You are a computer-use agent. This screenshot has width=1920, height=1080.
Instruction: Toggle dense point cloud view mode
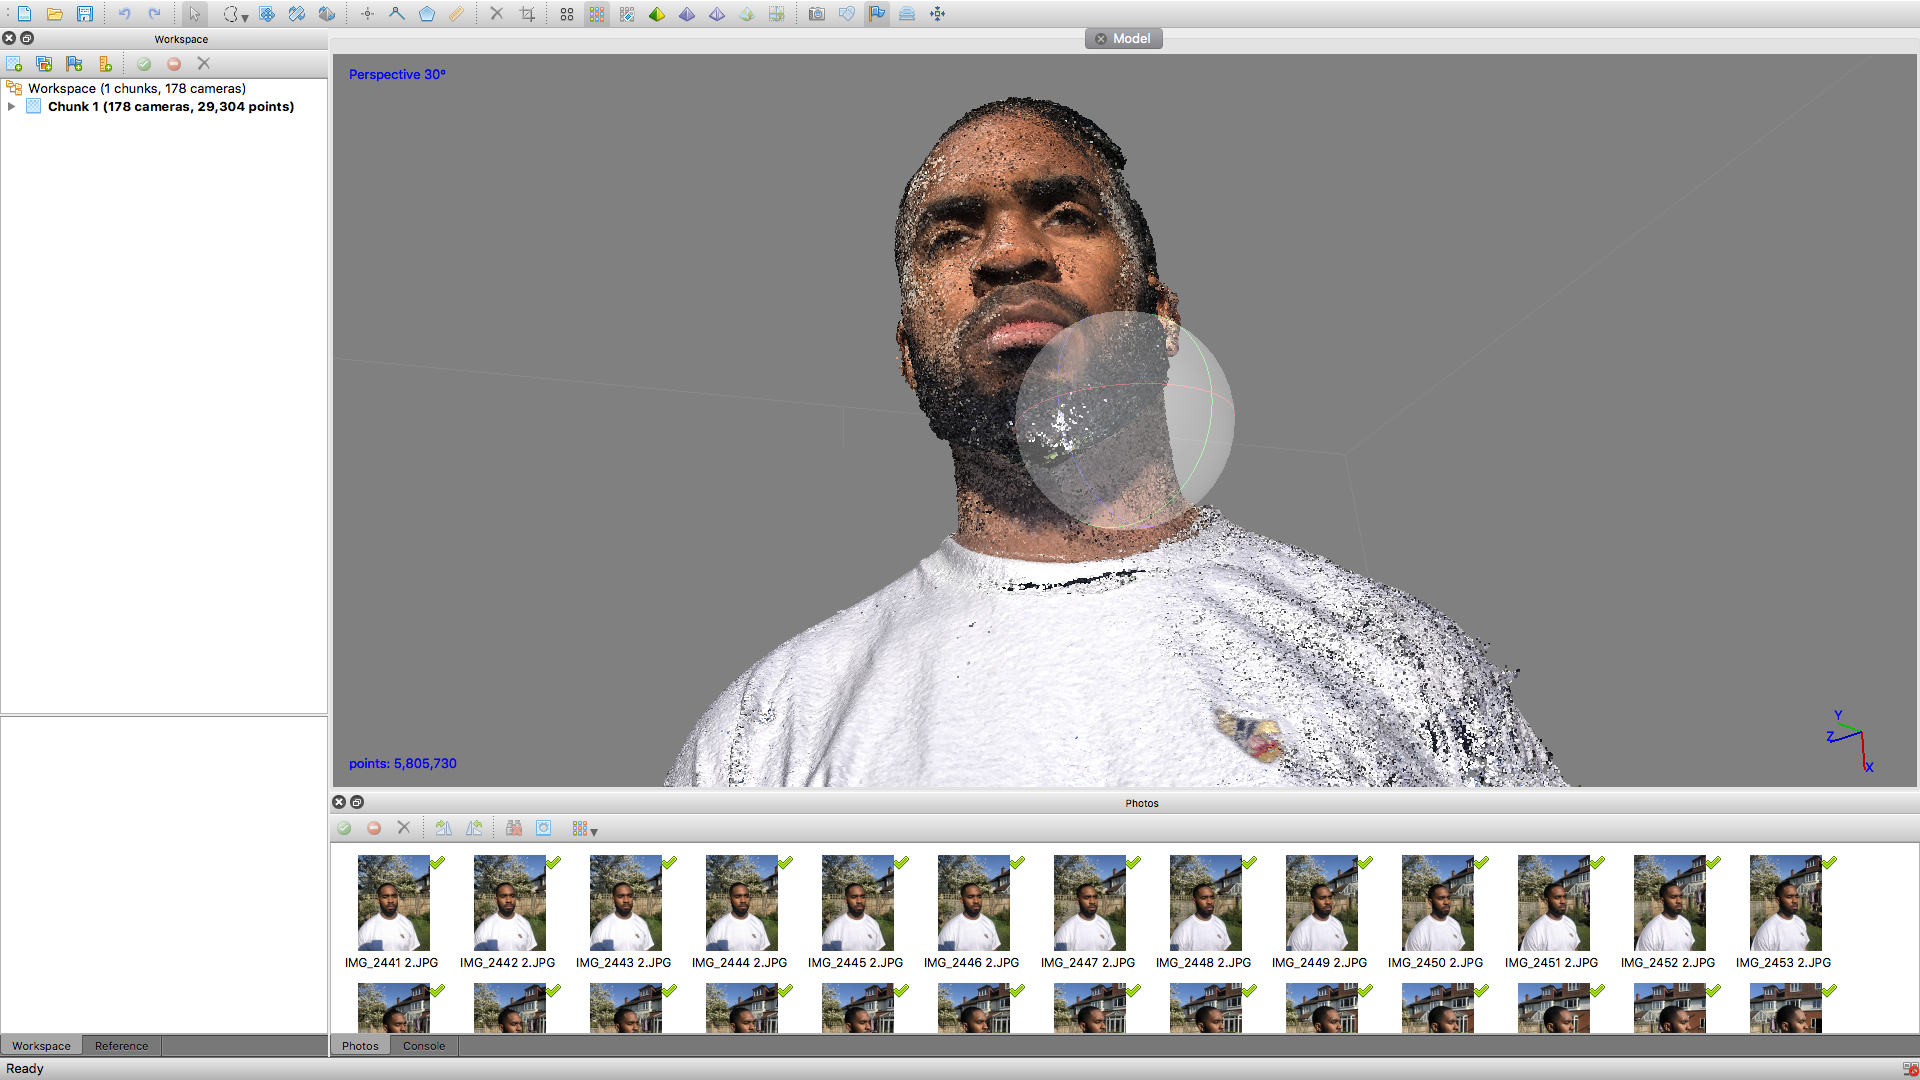597,14
